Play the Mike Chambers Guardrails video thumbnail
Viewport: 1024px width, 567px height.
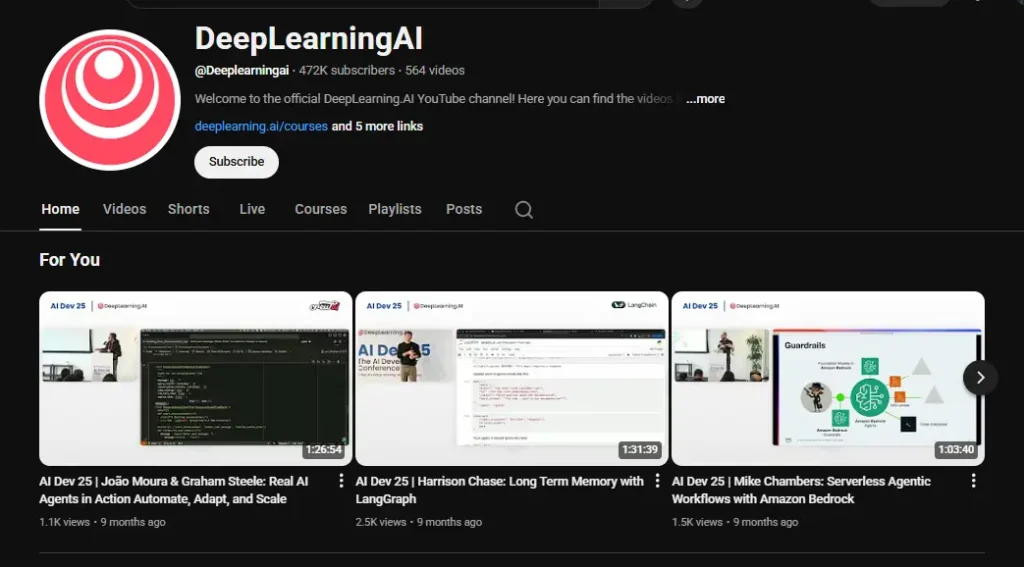[x=828, y=378]
